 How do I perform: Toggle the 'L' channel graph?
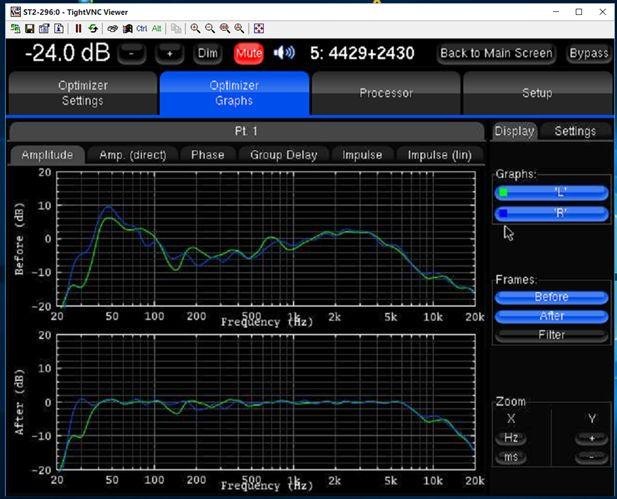point(551,193)
